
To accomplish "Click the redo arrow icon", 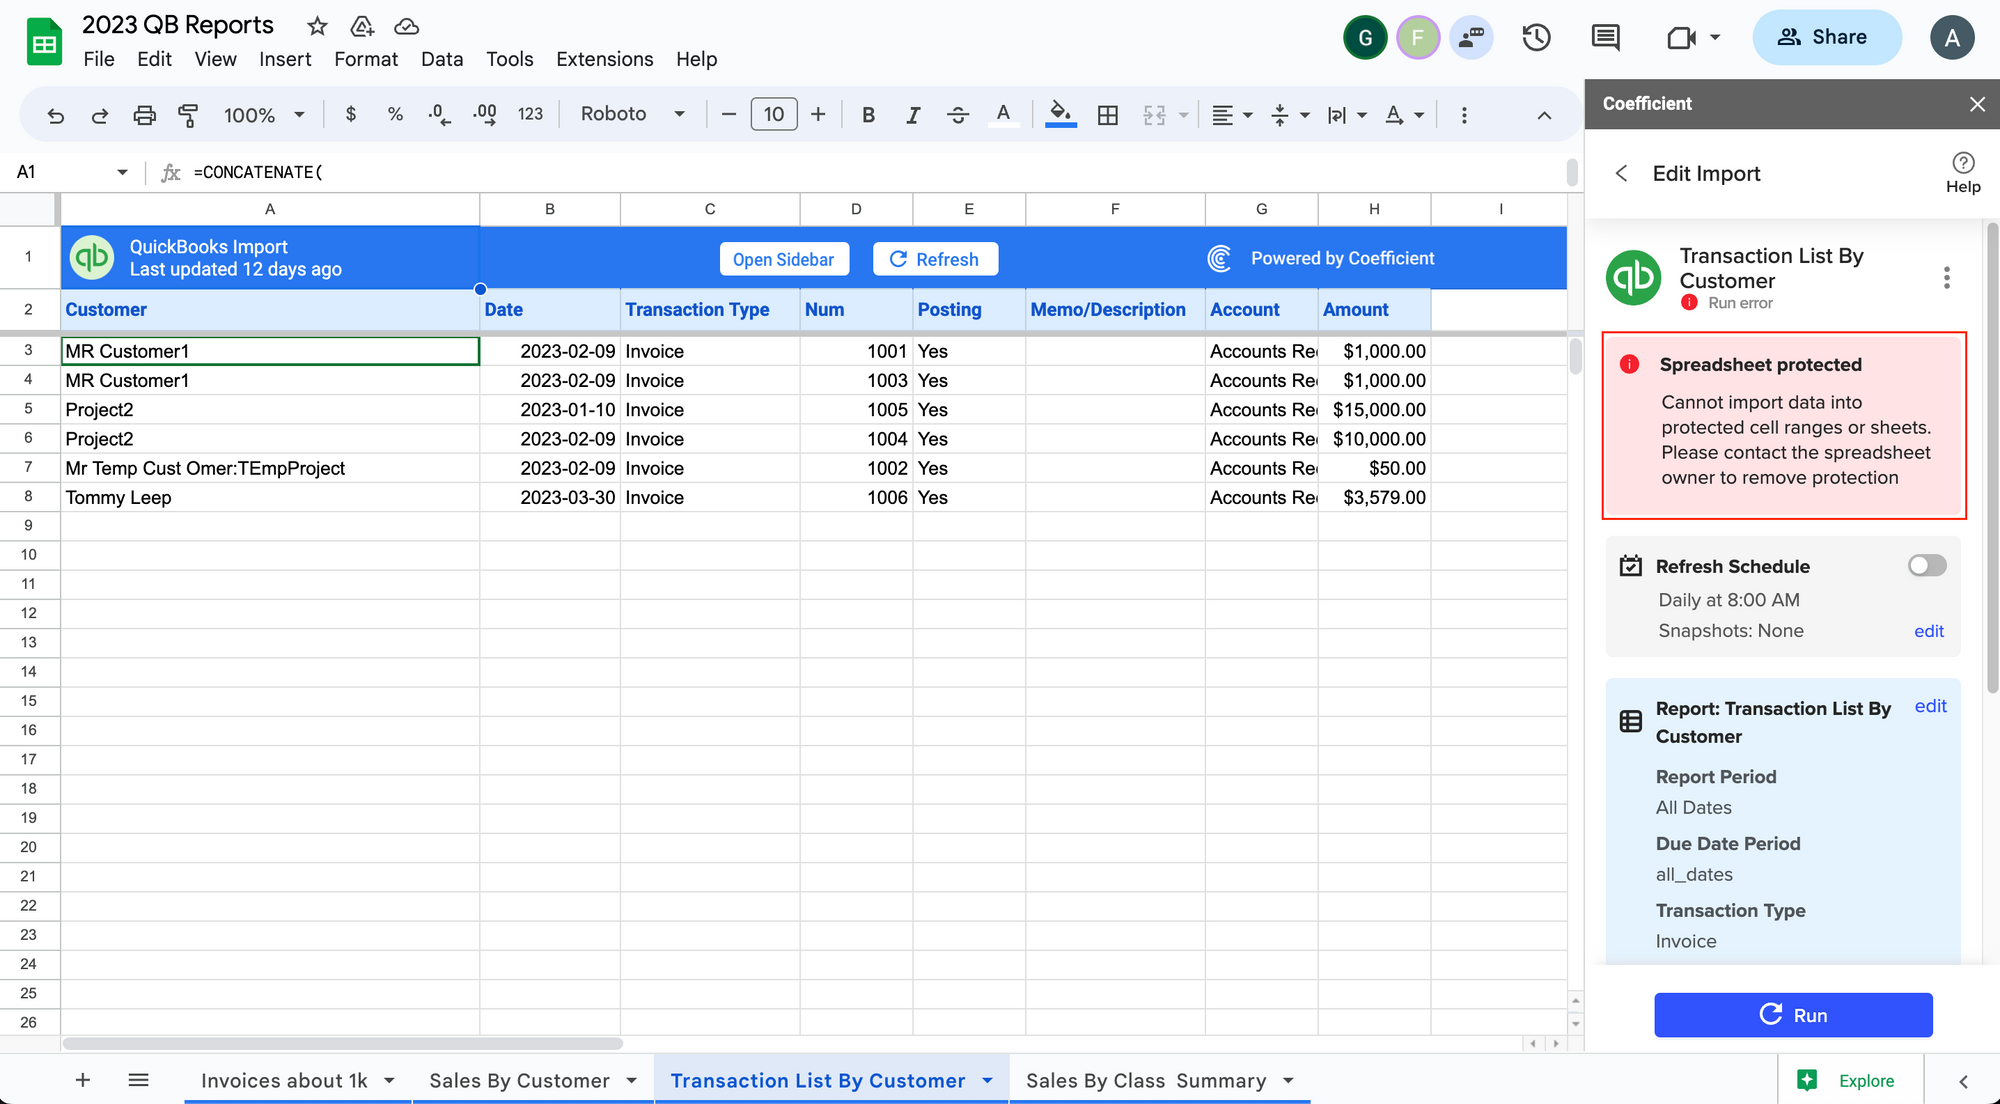I will 100,115.
